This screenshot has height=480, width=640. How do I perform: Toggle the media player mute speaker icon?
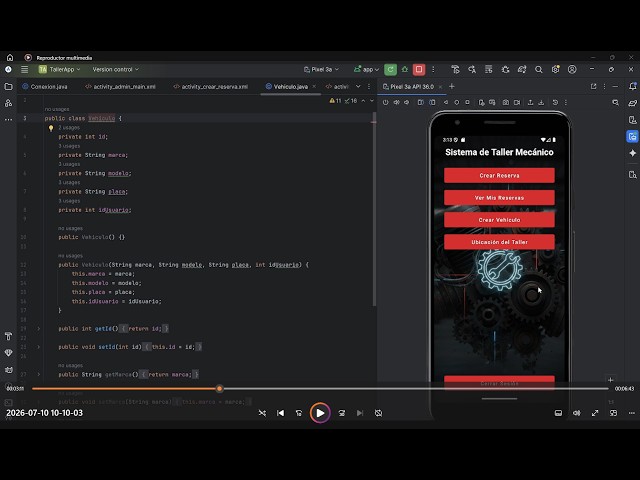click(577, 413)
